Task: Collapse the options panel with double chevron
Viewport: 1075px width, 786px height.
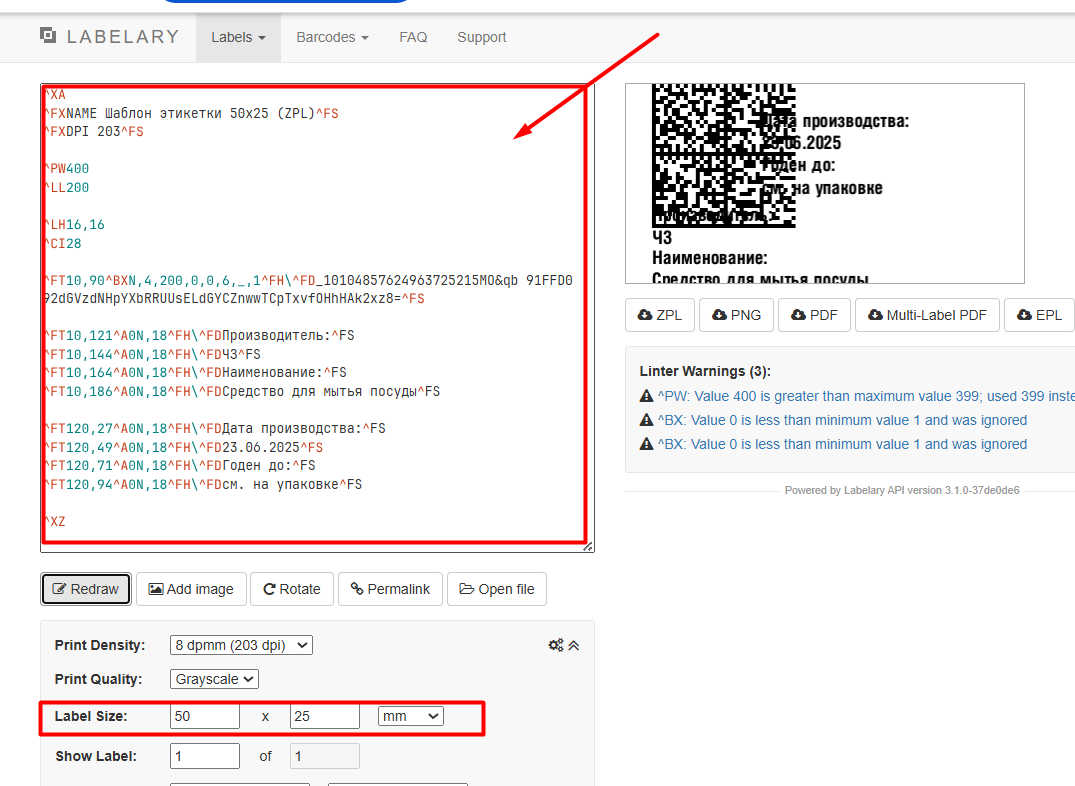Action: pyautogui.click(x=574, y=645)
